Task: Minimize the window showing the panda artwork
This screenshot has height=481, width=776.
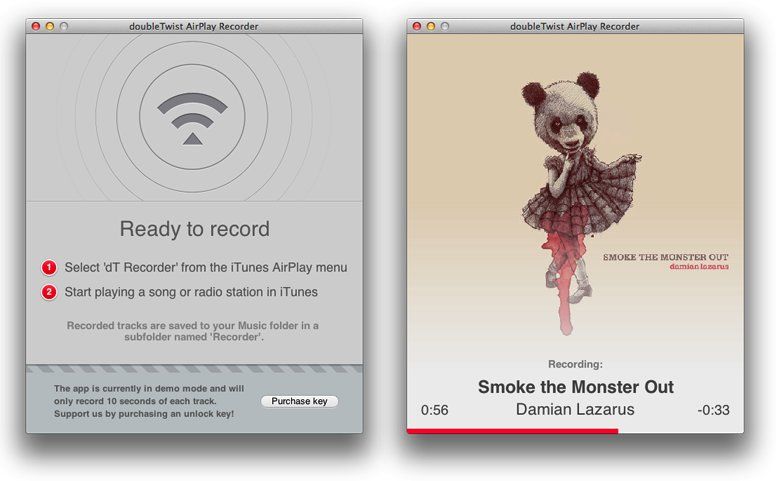Action: tap(432, 26)
